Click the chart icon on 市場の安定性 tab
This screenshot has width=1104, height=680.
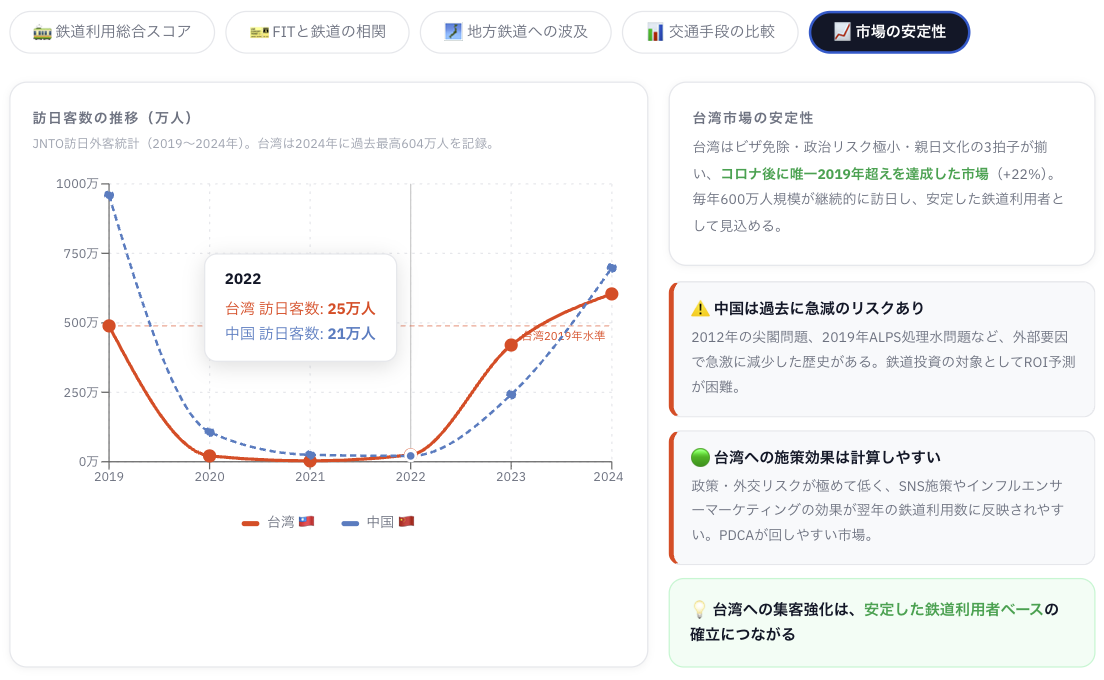pos(842,31)
